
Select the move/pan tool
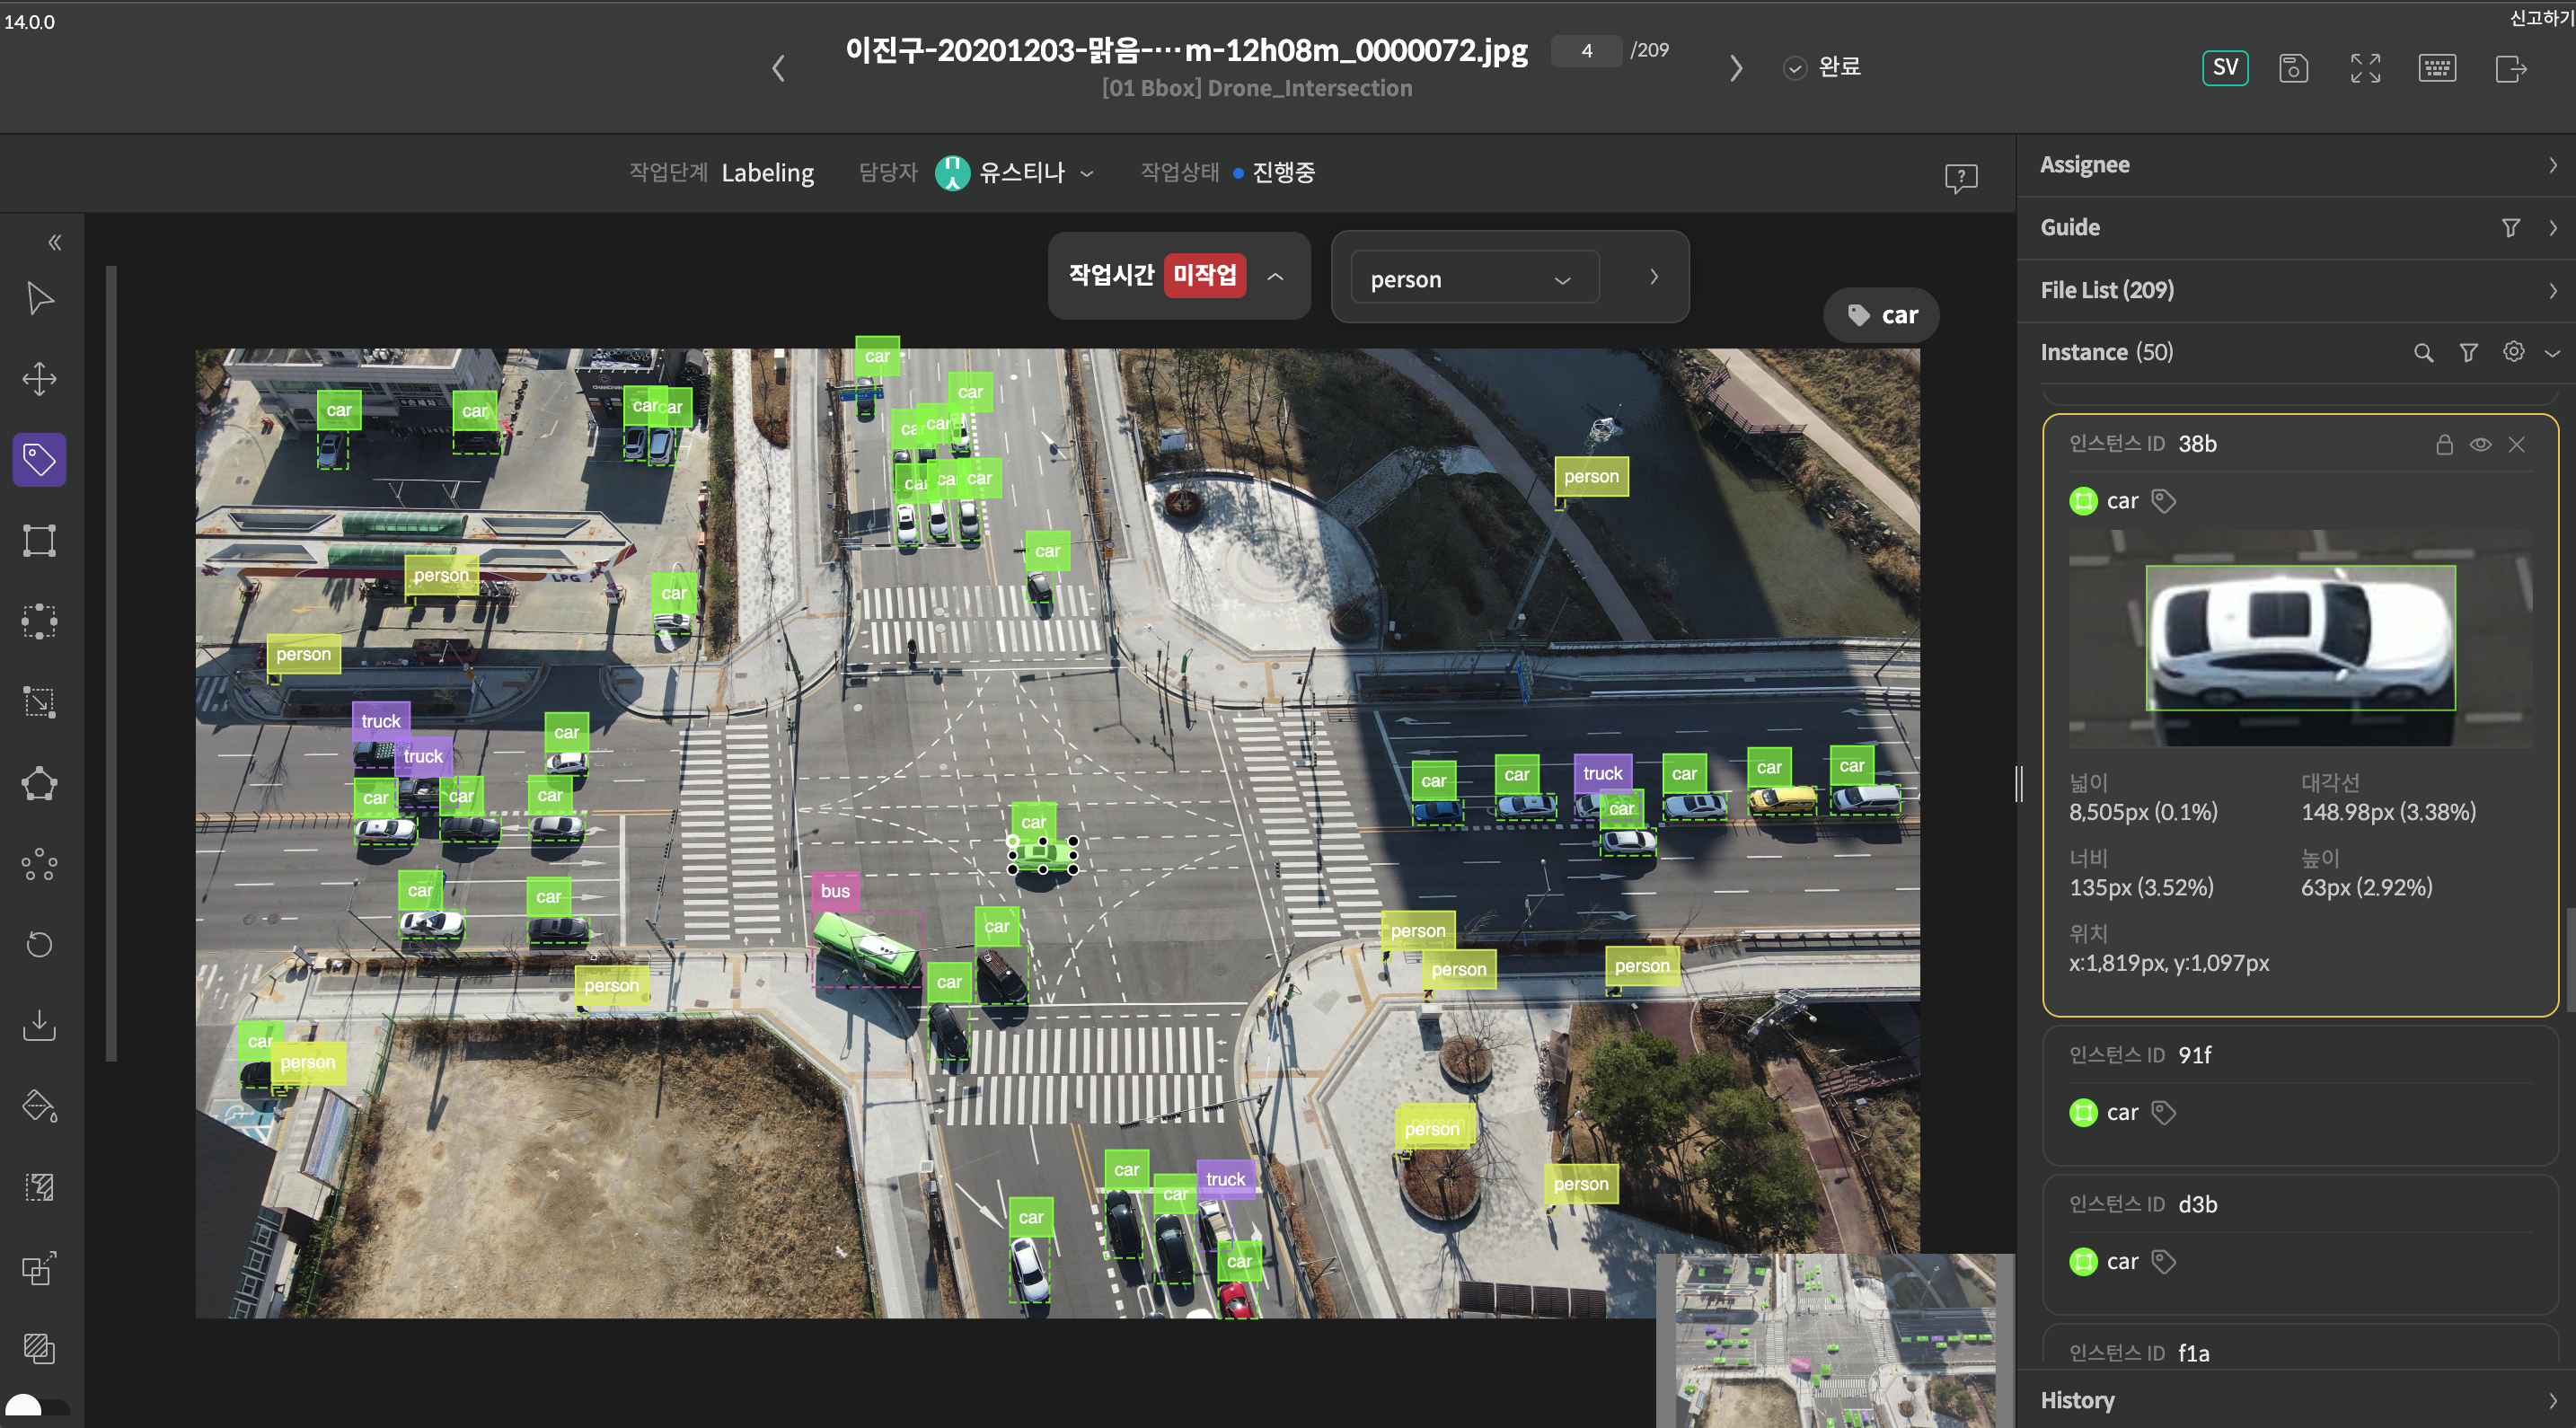[39, 379]
